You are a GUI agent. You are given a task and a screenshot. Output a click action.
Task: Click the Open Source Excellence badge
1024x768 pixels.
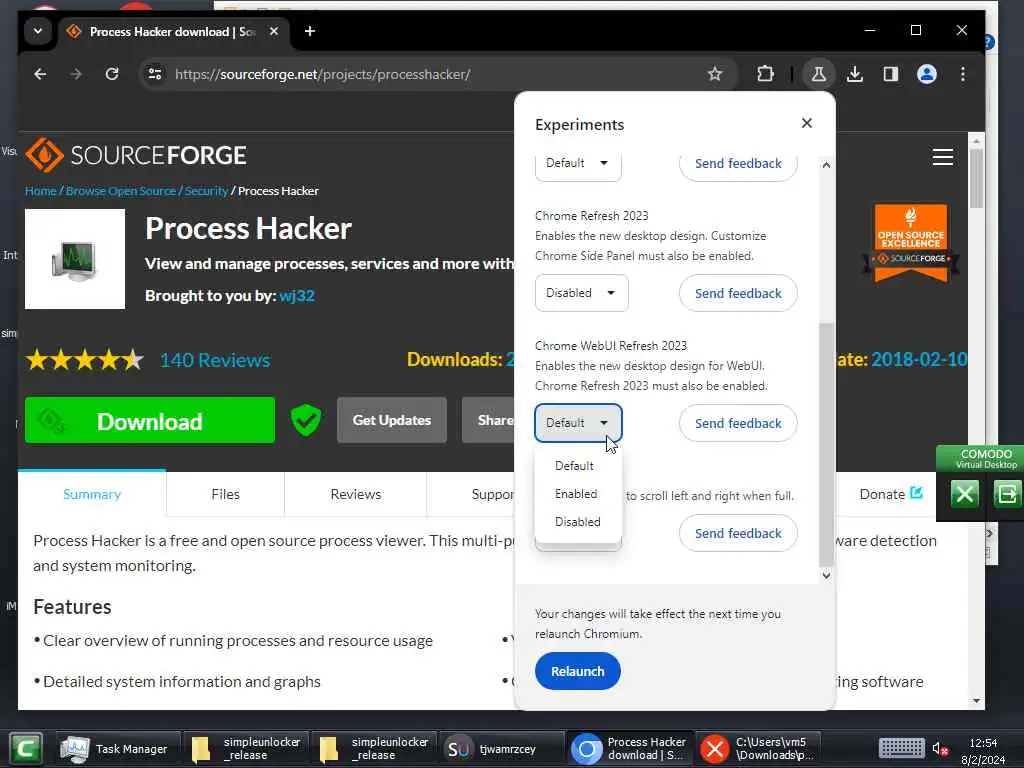pos(910,242)
